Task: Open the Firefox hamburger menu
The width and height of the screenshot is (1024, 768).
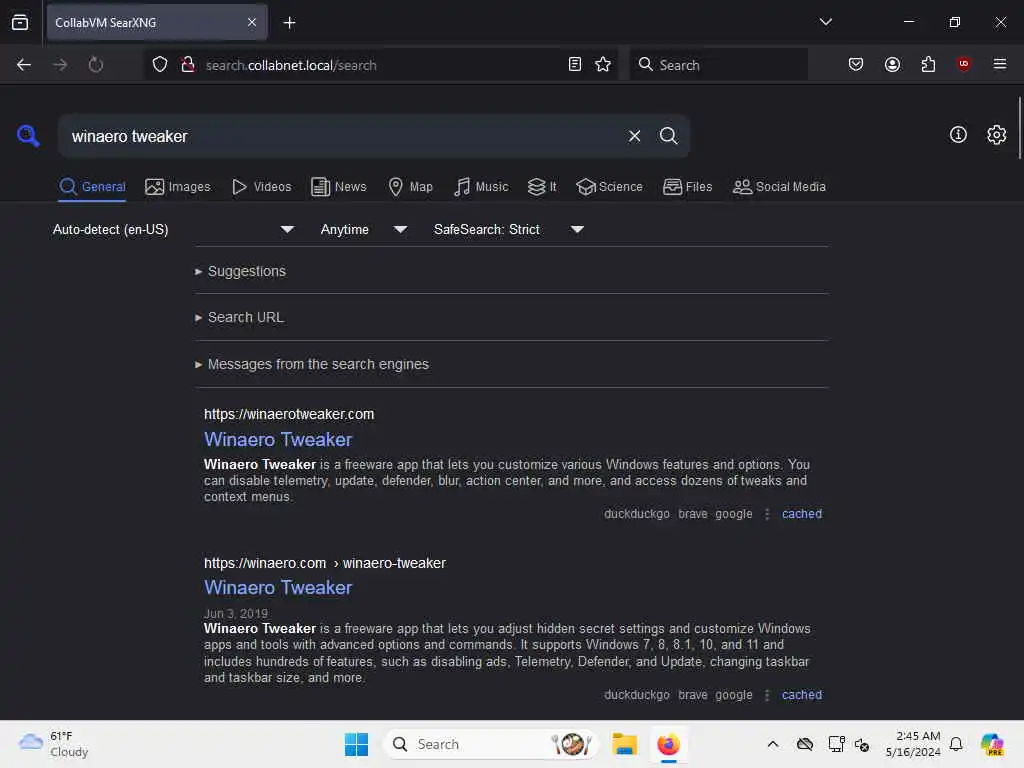Action: click(999, 64)
